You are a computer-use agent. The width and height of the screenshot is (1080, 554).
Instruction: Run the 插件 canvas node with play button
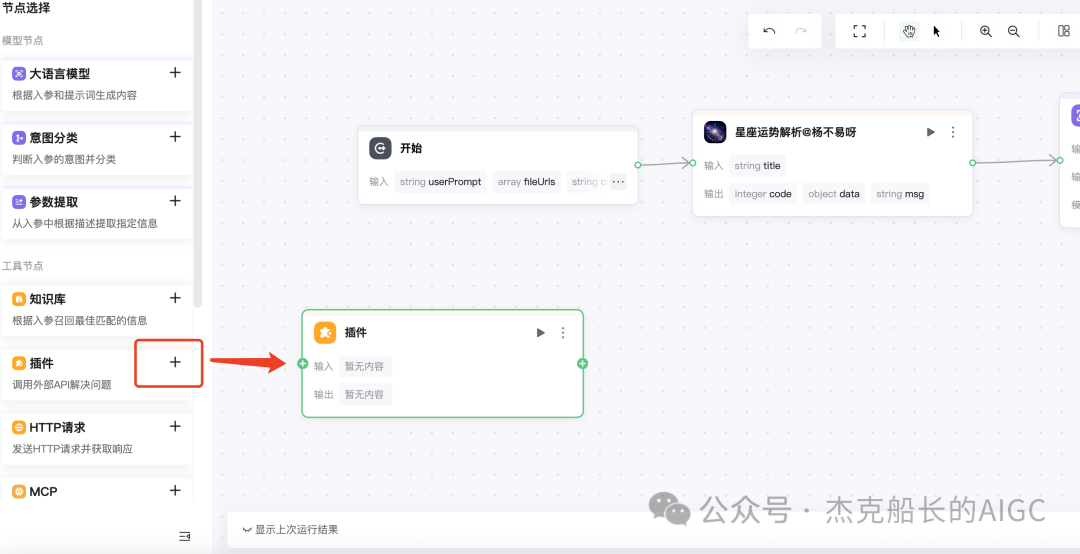pyautogui.click(x=541, y=333)
